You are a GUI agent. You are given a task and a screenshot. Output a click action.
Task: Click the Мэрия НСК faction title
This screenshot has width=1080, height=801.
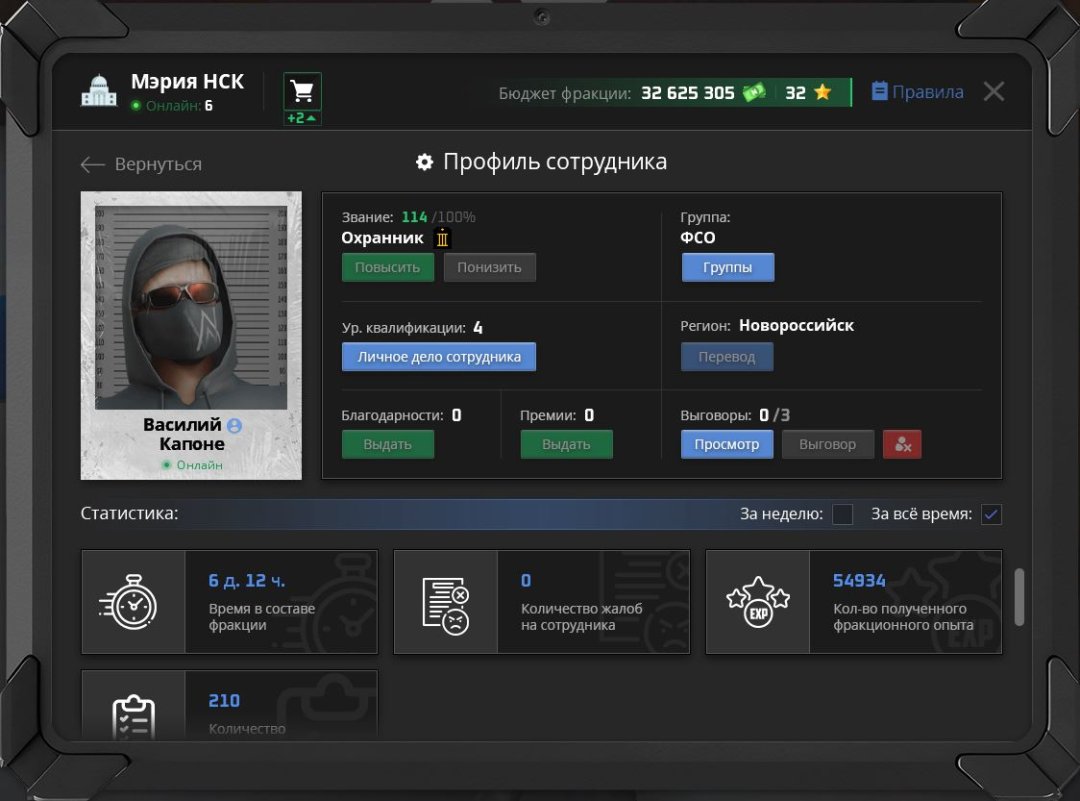[187, 81]
